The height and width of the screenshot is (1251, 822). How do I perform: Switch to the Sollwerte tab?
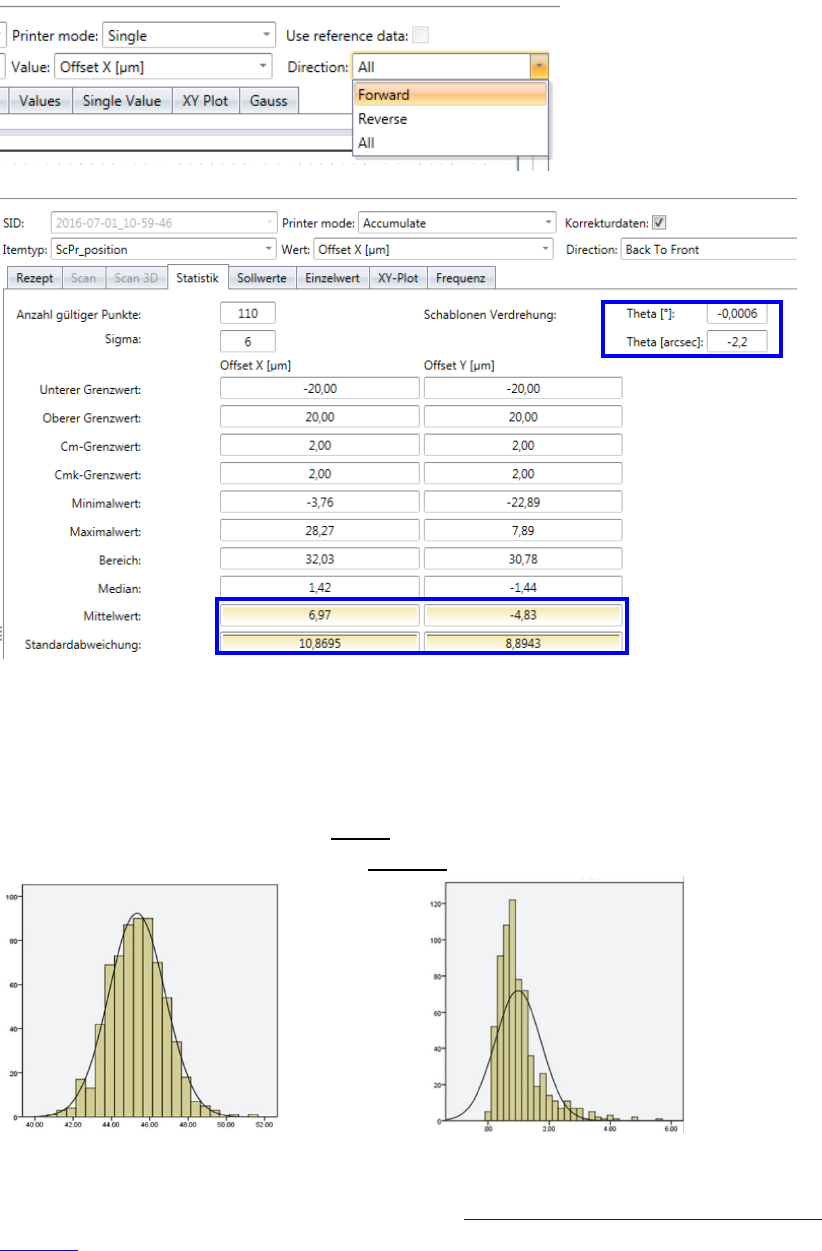point(262,278)
